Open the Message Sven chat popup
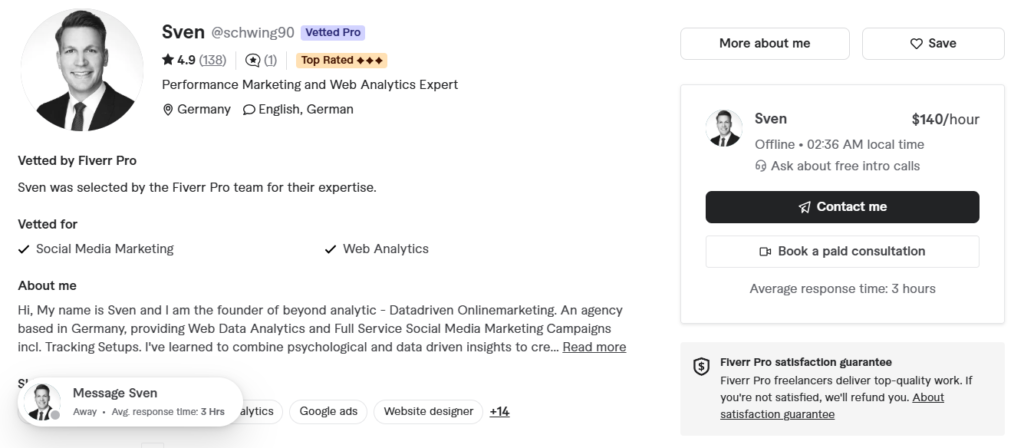Viewport: 1024px width, 448px height. [x=131, y=402]
